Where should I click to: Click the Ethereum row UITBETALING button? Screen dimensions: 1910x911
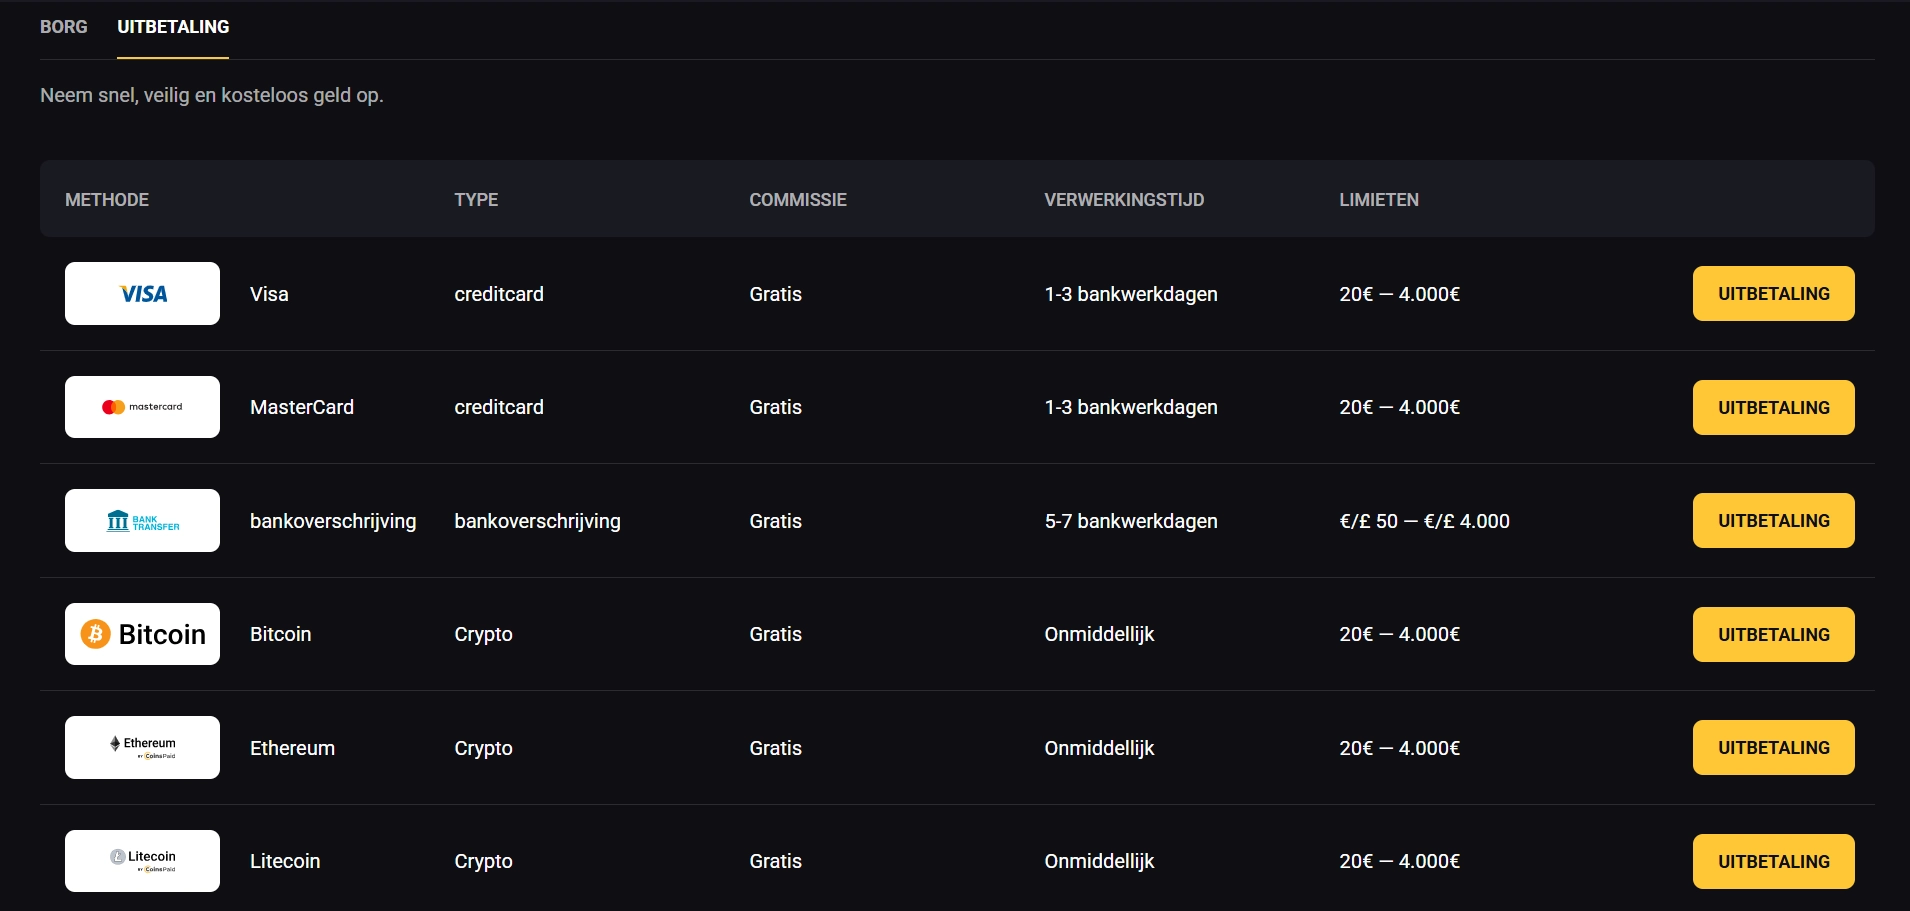(1773, 748)
